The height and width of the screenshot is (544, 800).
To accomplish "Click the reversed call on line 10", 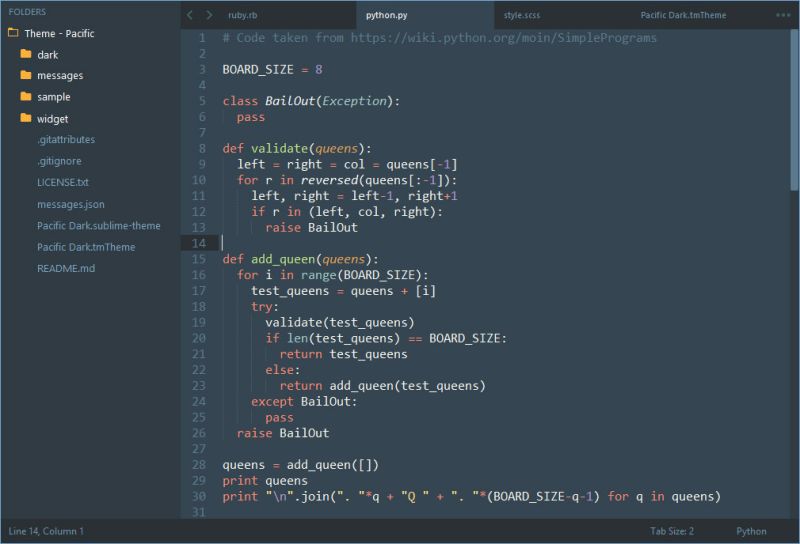I will 329,180.
